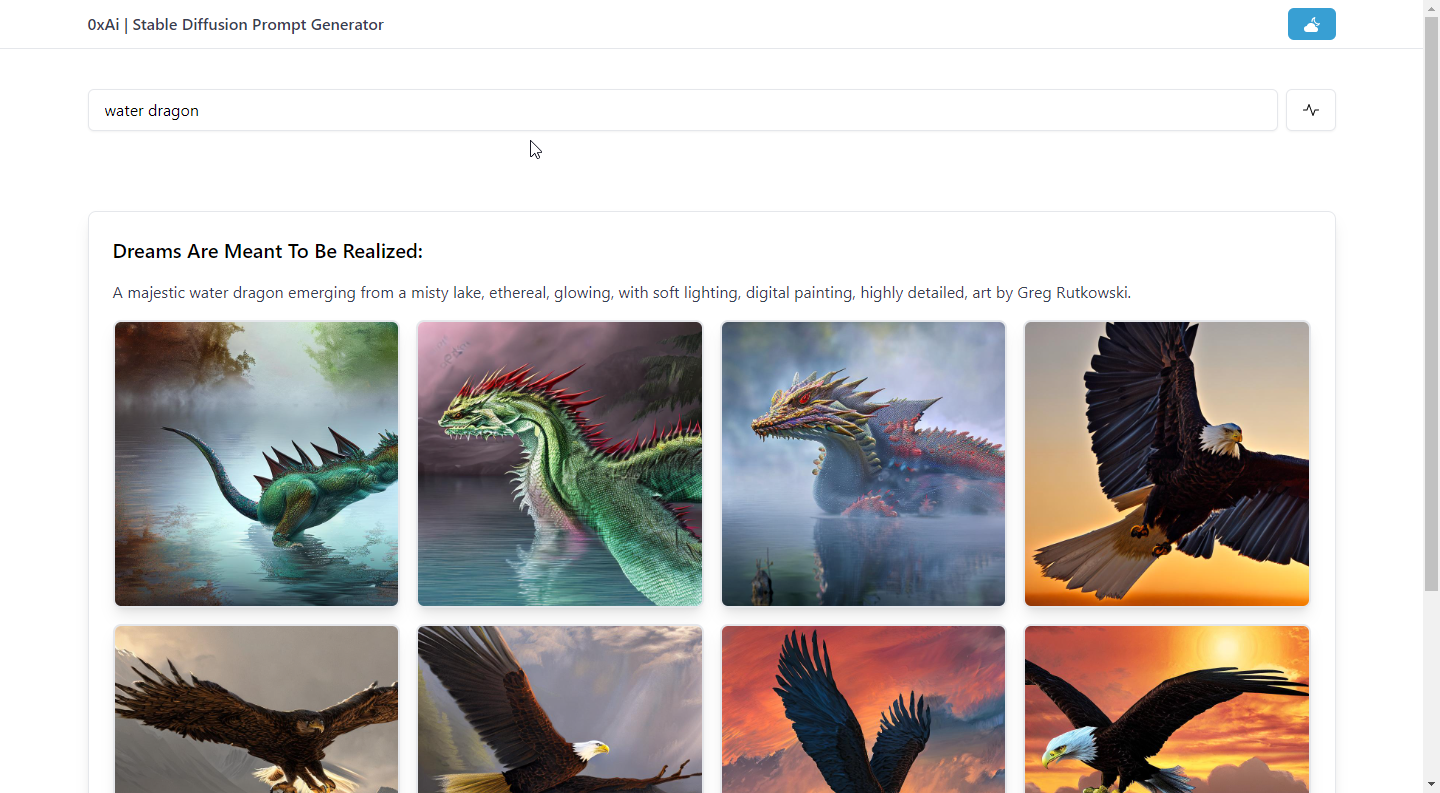Image resolution: width=1440 pixels, height=793 pixels.
Task: Click the scrollbar up arrow
Action: [1431, 8]
